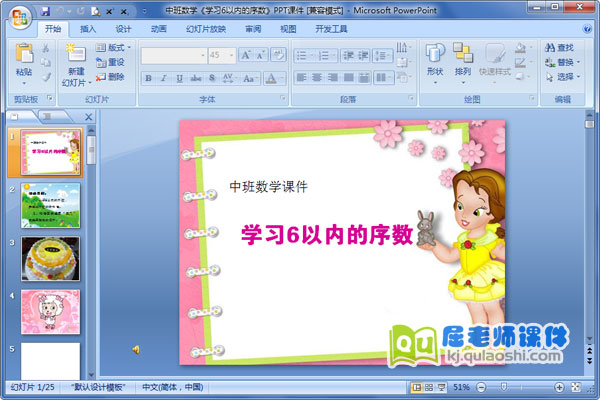Open line spacing dropdown
This screenshot has height=400, width=600.
click(x=383, y=56)
